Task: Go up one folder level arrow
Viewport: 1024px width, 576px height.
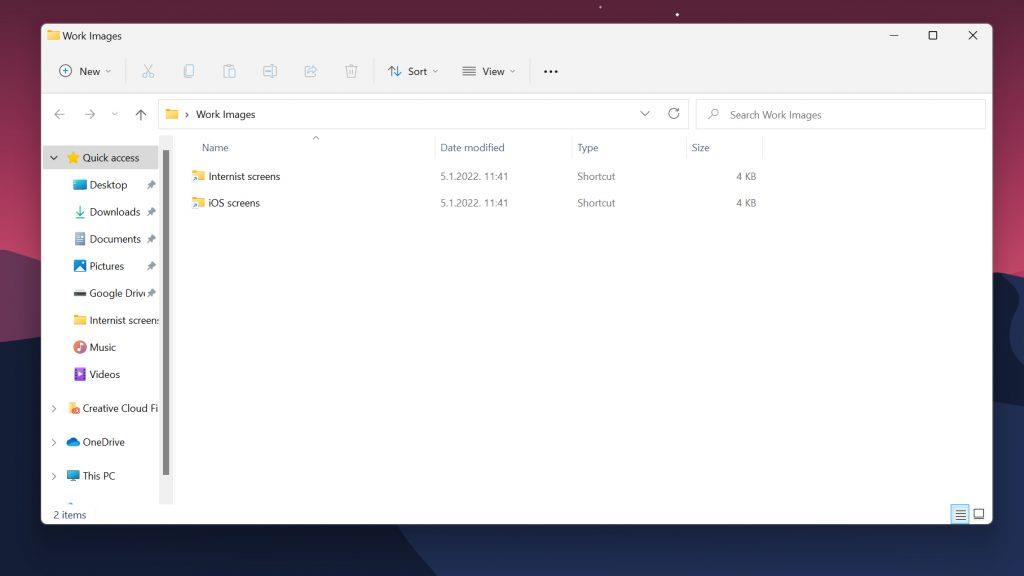Action: pos(140,114)
